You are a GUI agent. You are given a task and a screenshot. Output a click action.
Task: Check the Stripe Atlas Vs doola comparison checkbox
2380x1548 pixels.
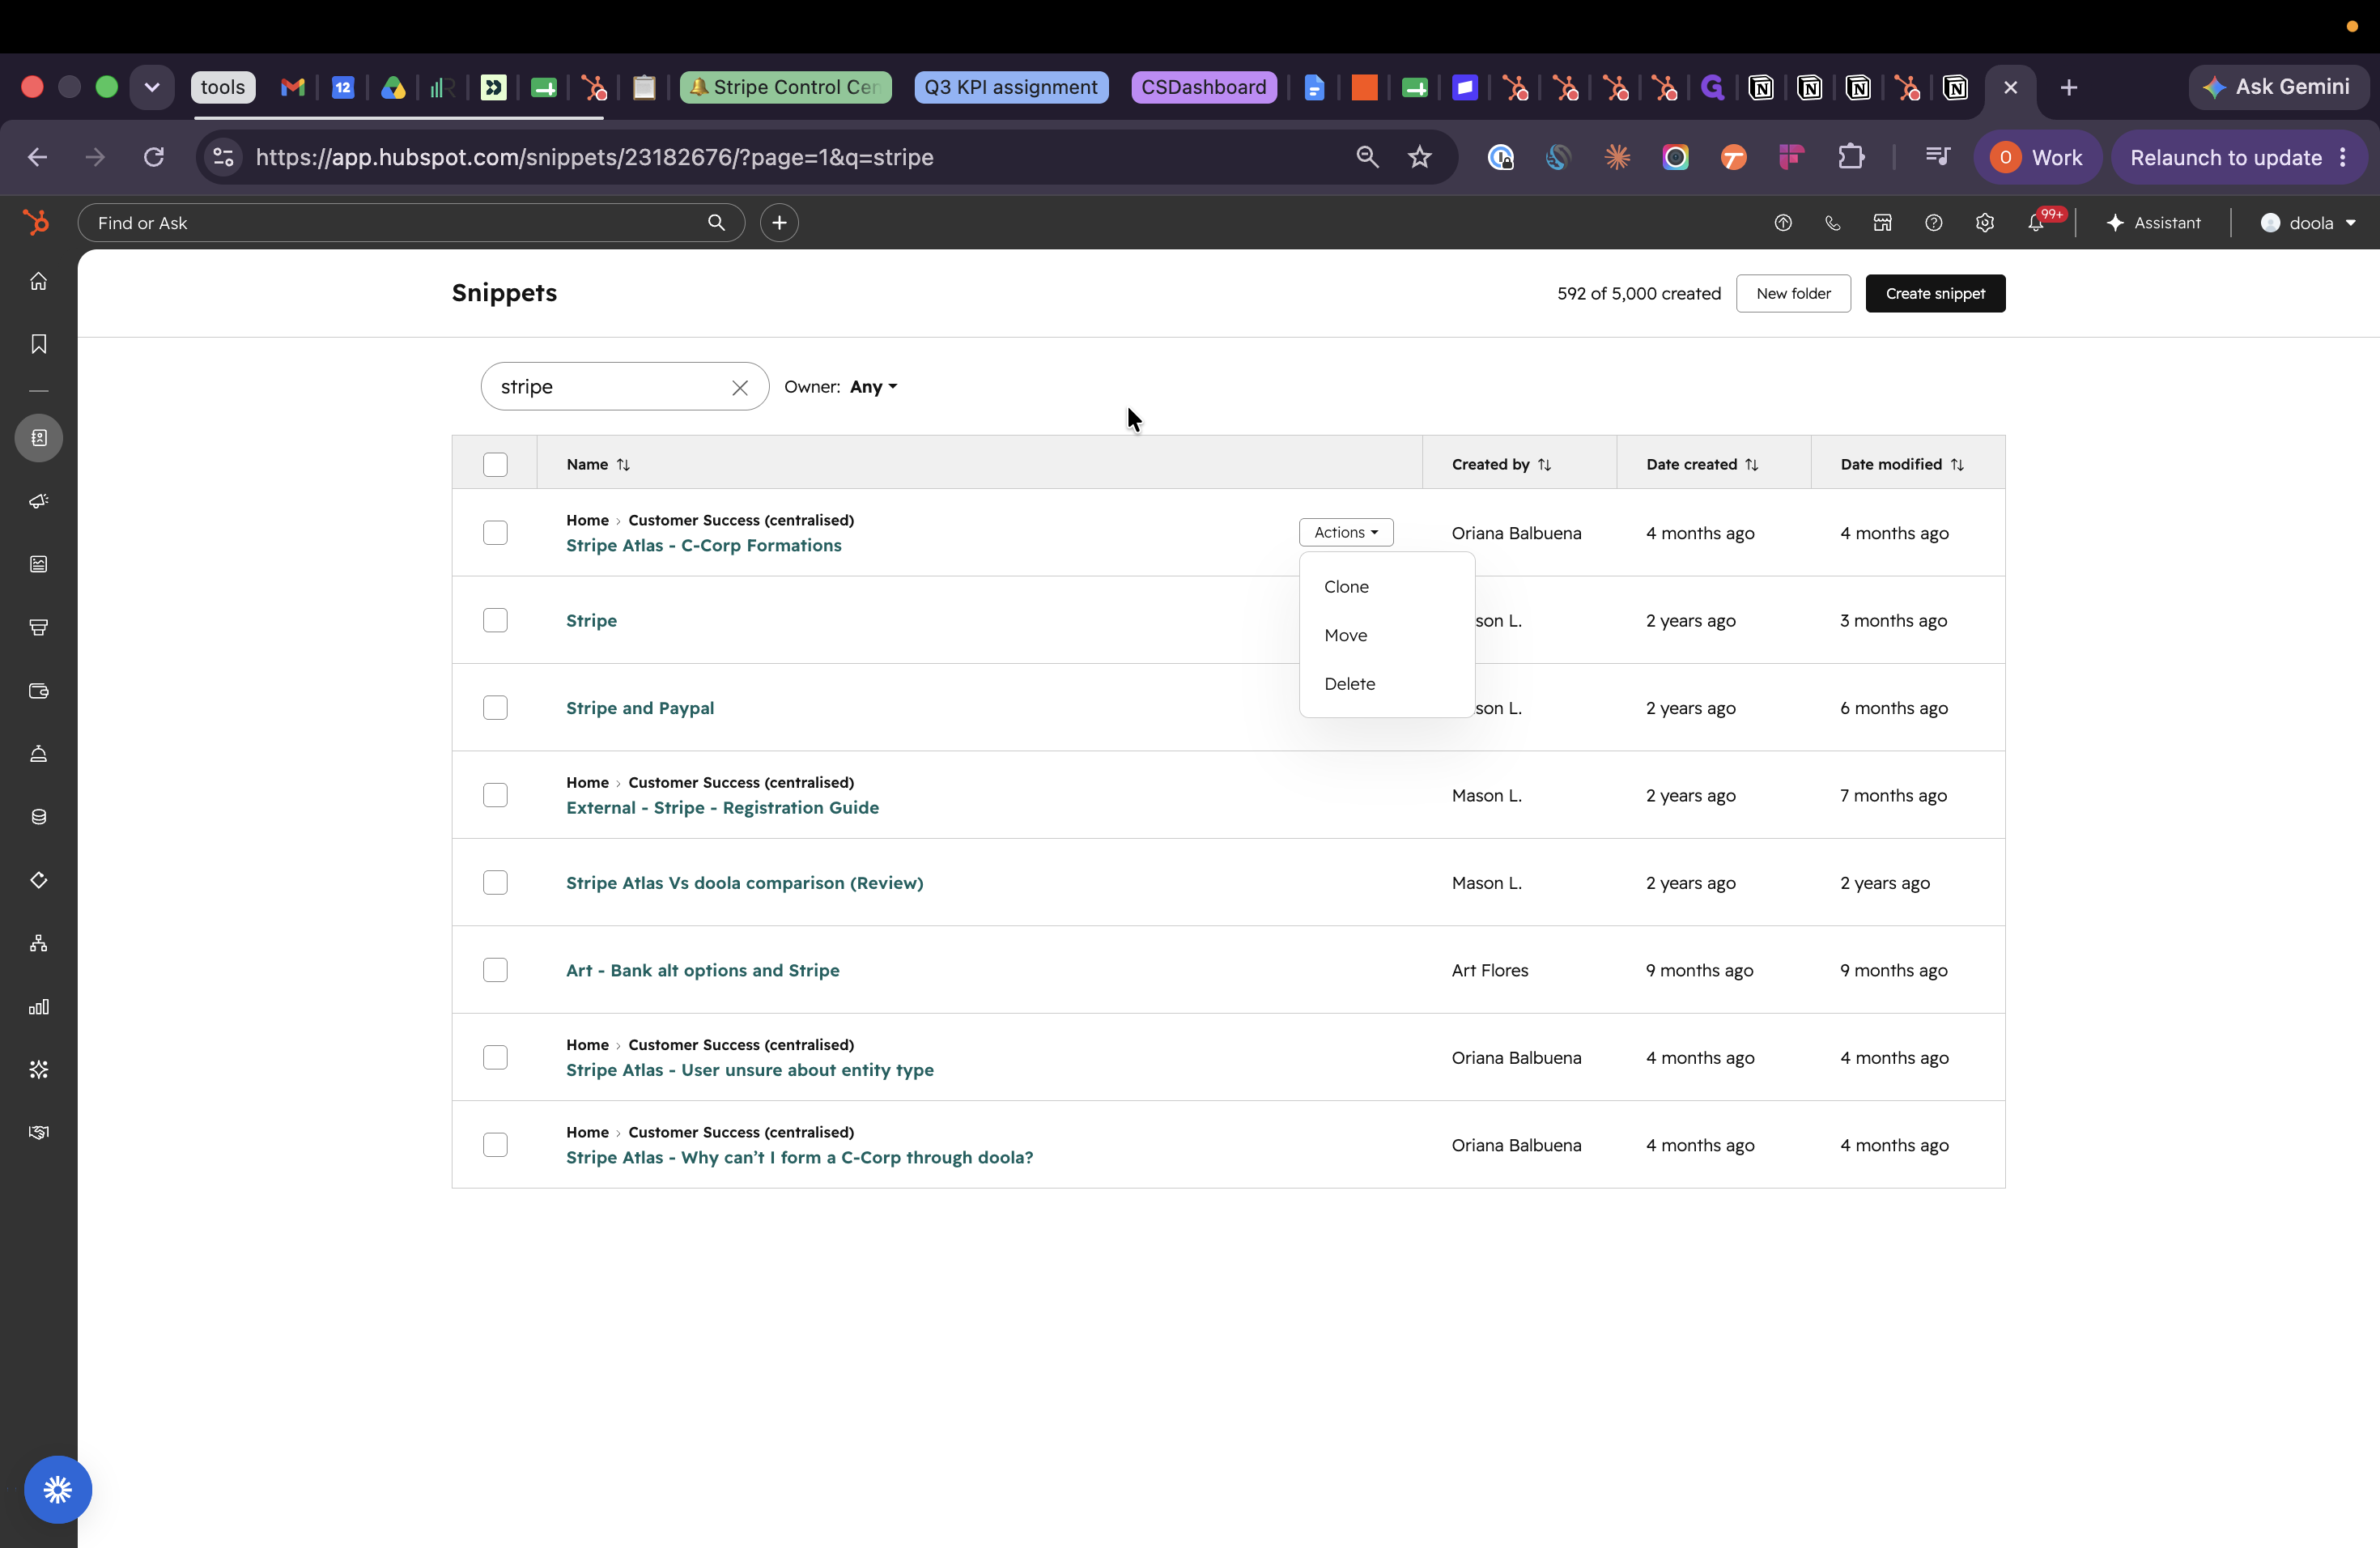point(495,883)
